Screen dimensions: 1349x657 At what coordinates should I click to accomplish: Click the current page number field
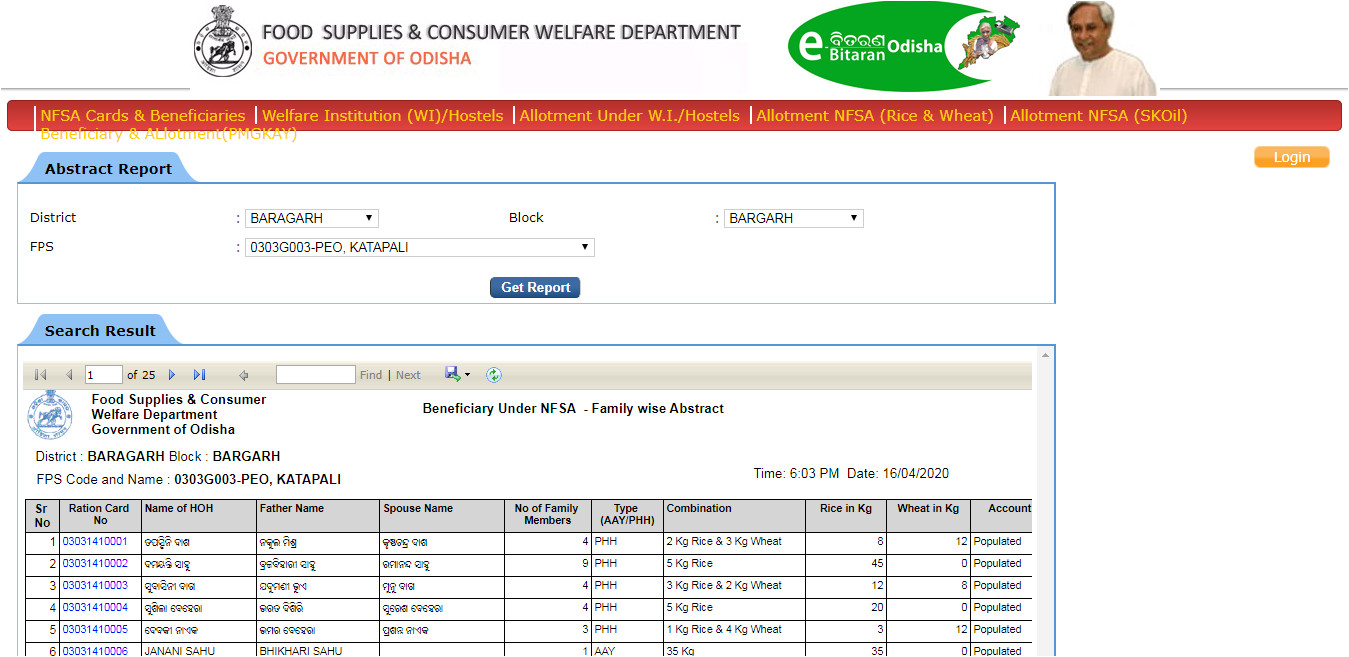[x=103, y=375]
